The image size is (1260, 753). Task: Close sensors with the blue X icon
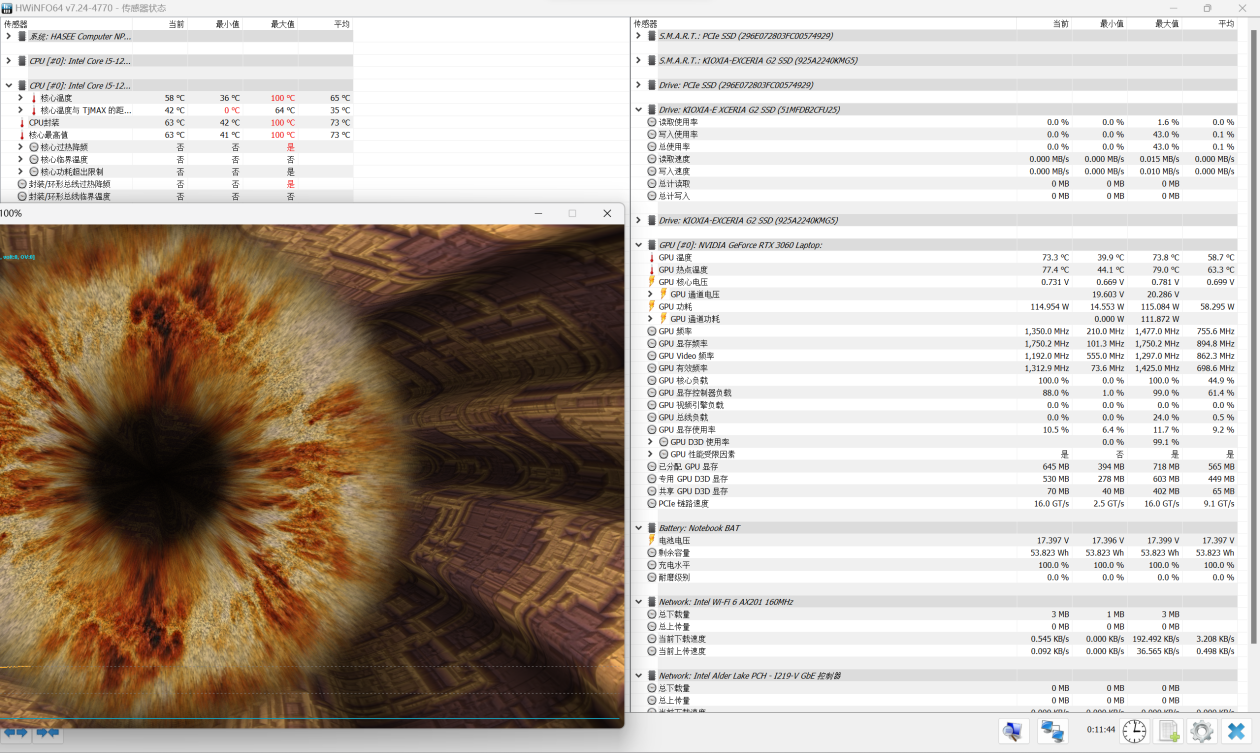[x=1237, y=731]
